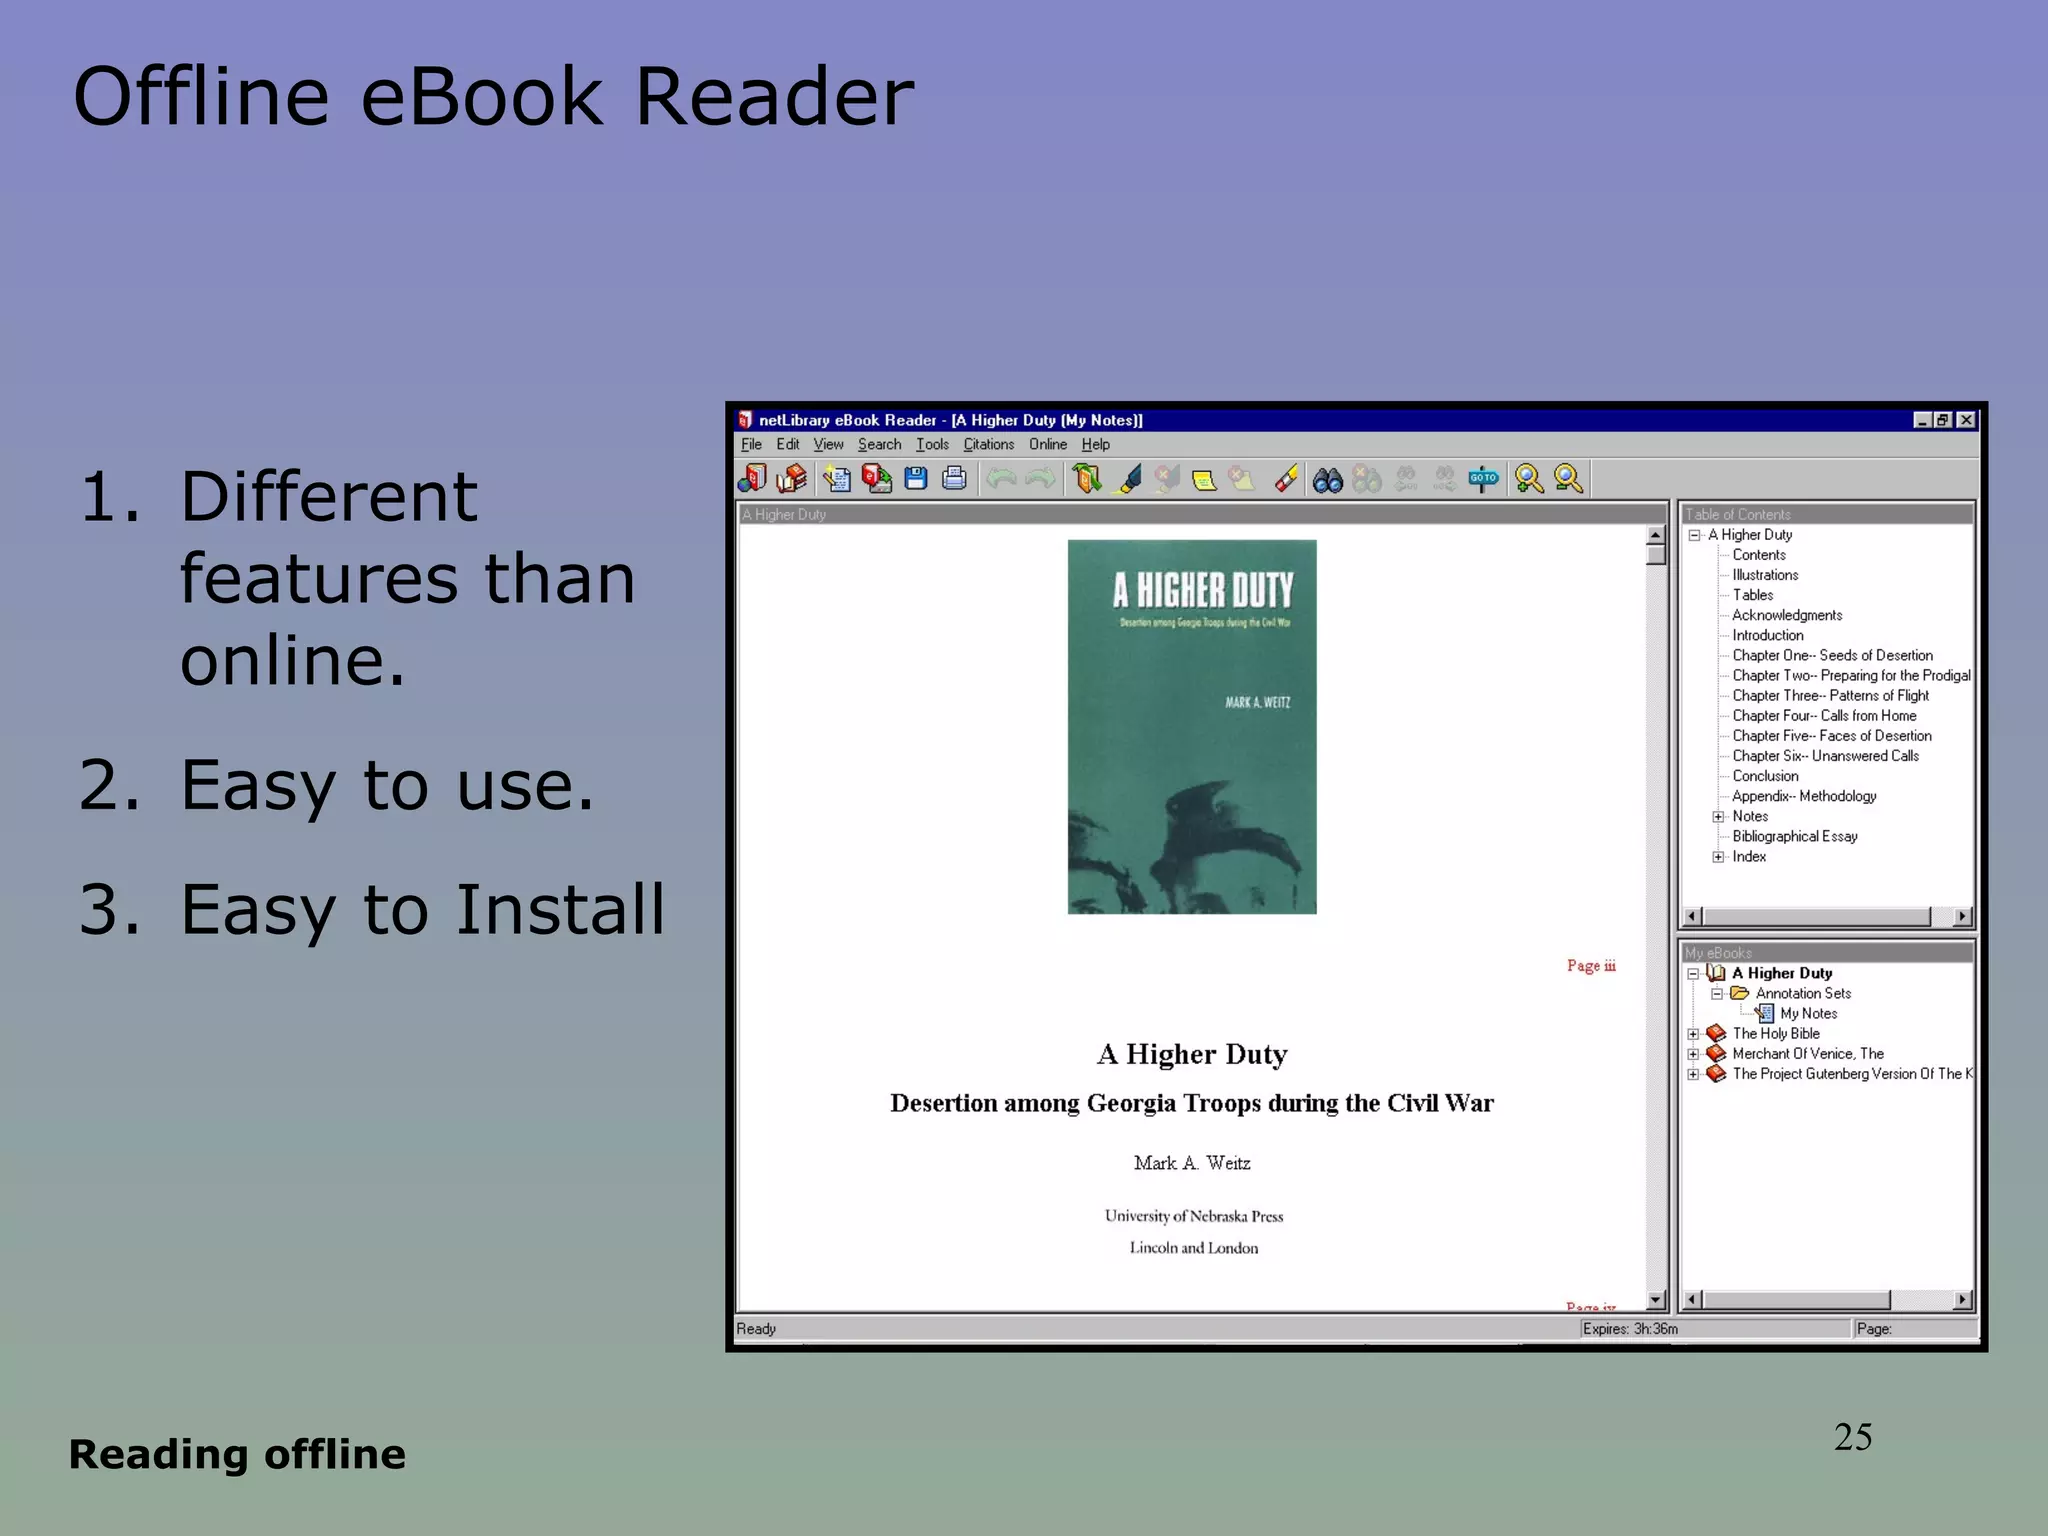Viewport: 2048px width, 1536px height.
Task: Click the red eBook export icon
Action: (877, 479)
